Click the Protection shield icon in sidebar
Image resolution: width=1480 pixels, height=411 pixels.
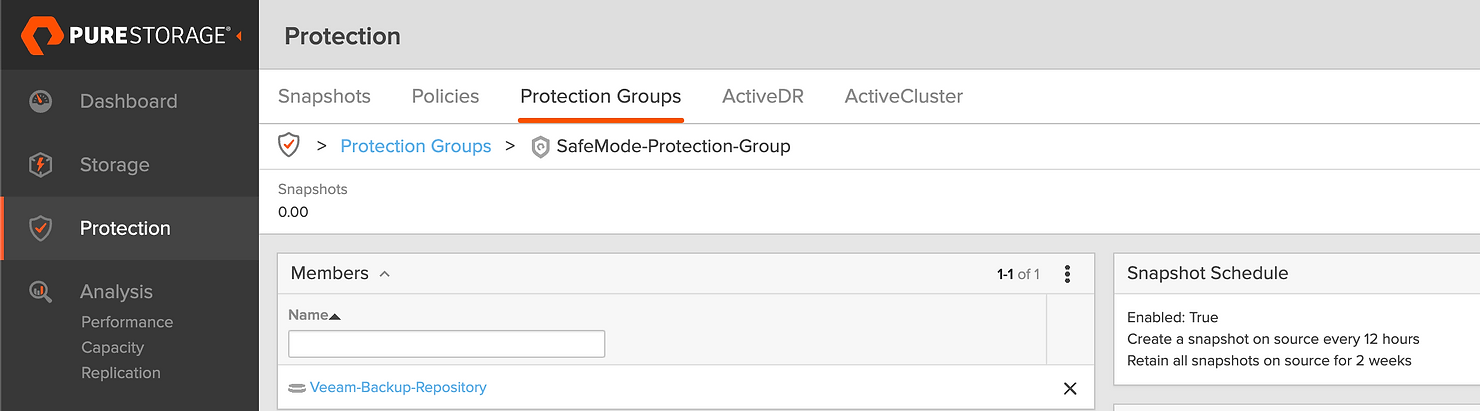[40, 228]
